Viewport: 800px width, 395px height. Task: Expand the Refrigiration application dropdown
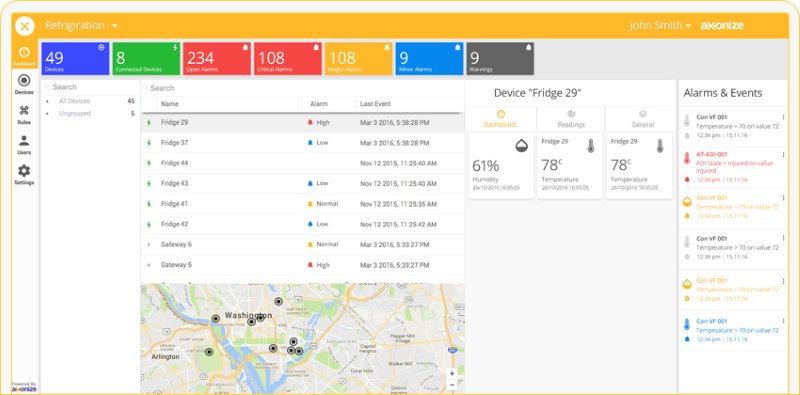click(x=82, y=26)
